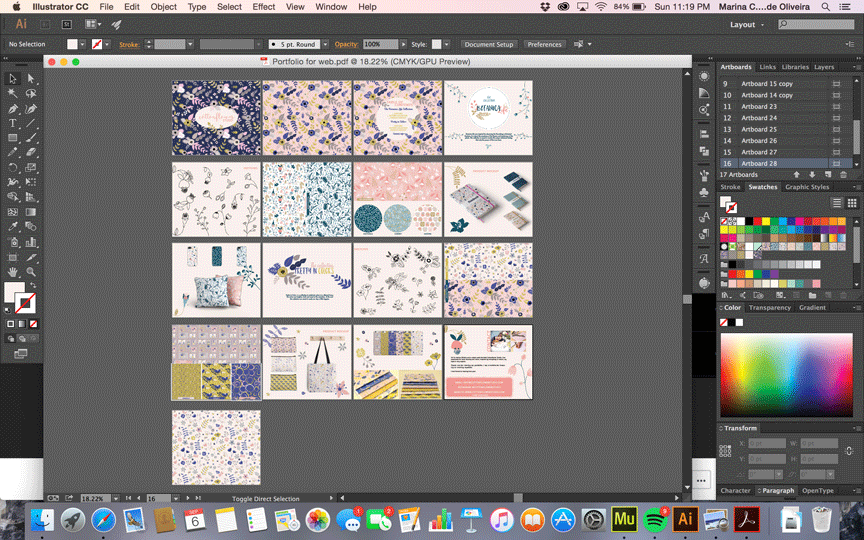This screenshot has height=540, width=864.
Task: Open the Object menu
Action: click(164, 7)
